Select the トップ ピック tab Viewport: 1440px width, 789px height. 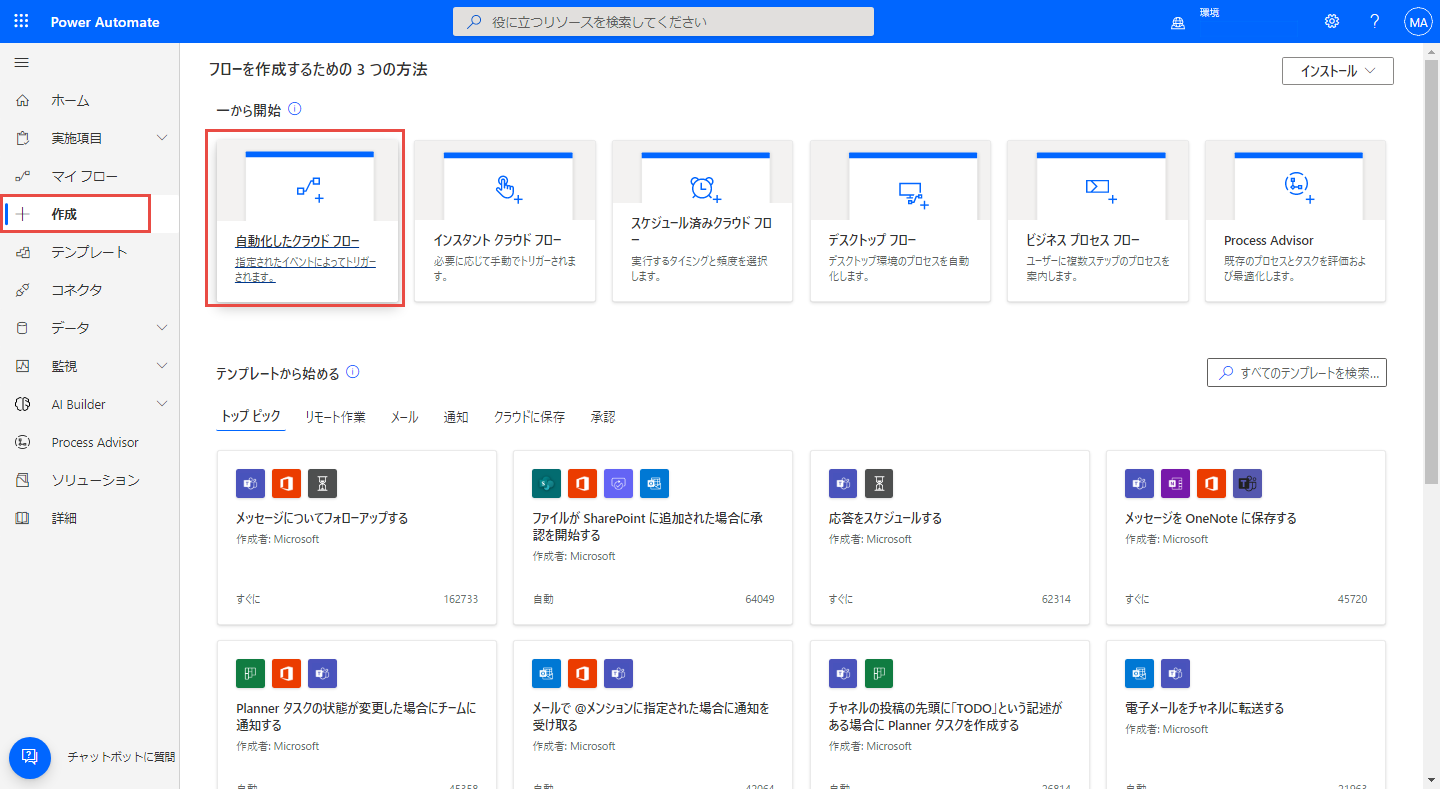251,417
